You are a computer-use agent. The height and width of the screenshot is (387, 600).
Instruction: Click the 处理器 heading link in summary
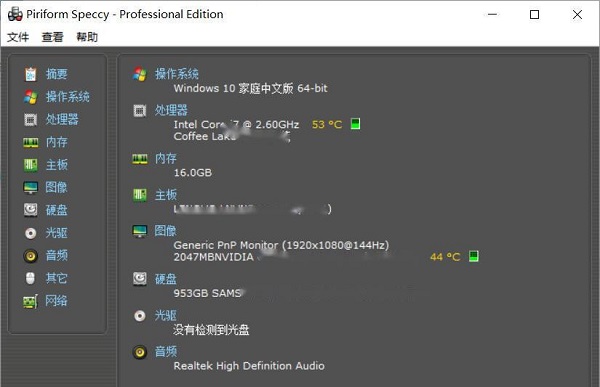coord(171,110)
